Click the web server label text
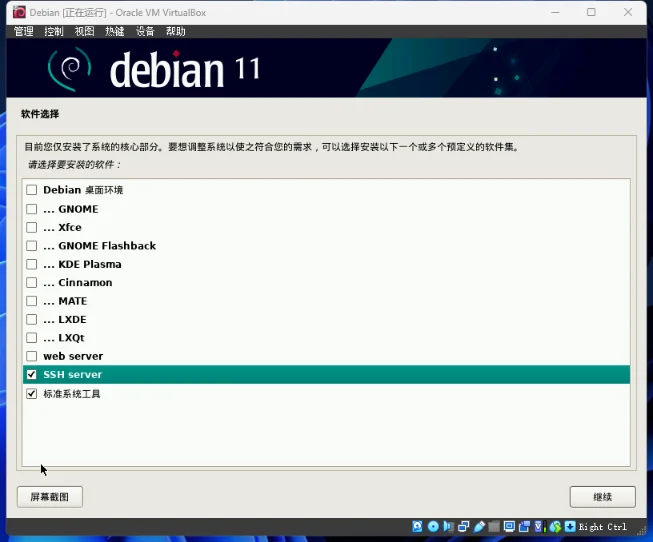The width and height of the screenshot is (653, 542). pyautogui.click(x=73, y=356)
